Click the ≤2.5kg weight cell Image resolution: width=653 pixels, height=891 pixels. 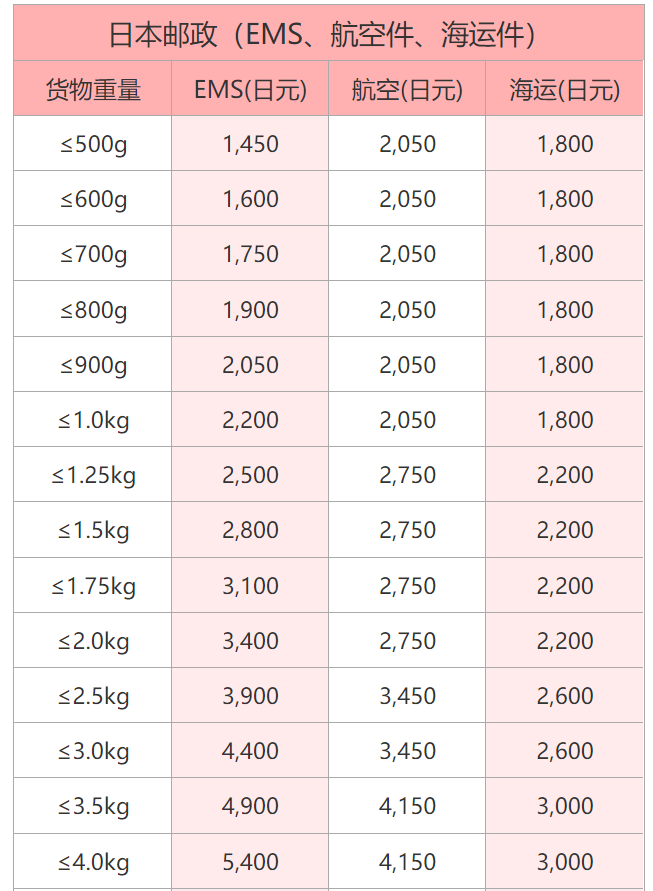[x=93, y=696]
